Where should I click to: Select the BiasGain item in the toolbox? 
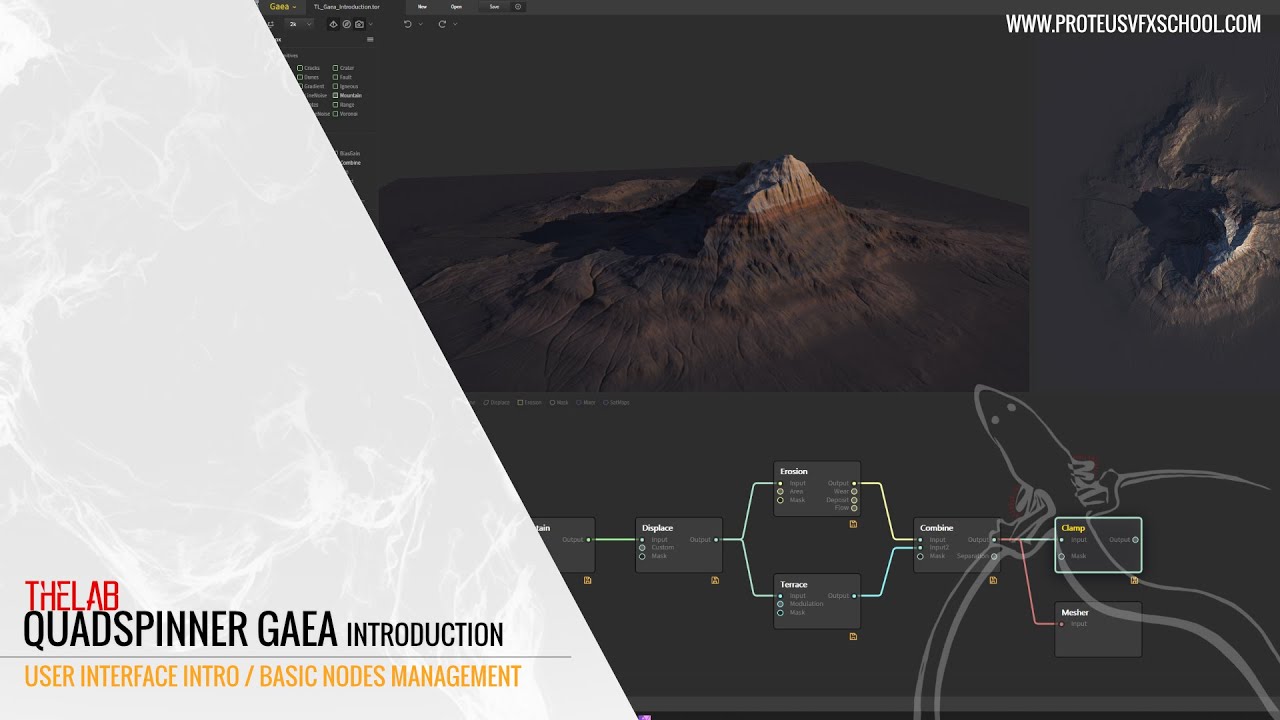(x=349, y=153)
